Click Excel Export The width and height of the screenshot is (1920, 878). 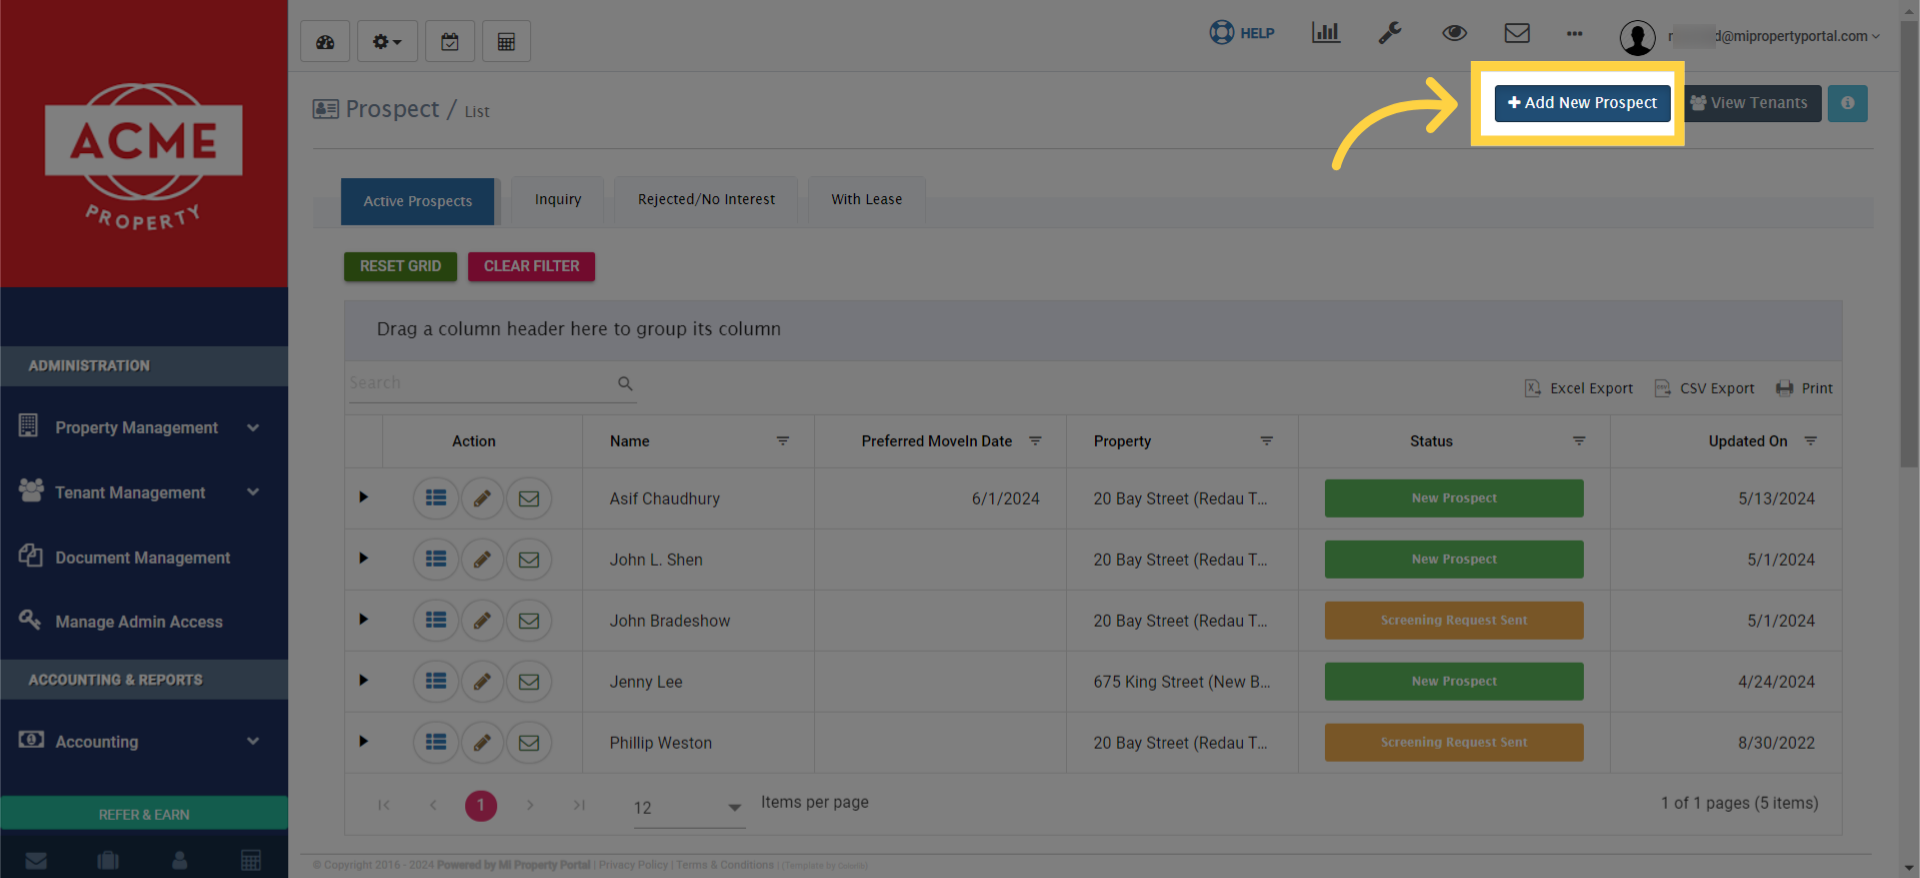tap(1578, 388)
